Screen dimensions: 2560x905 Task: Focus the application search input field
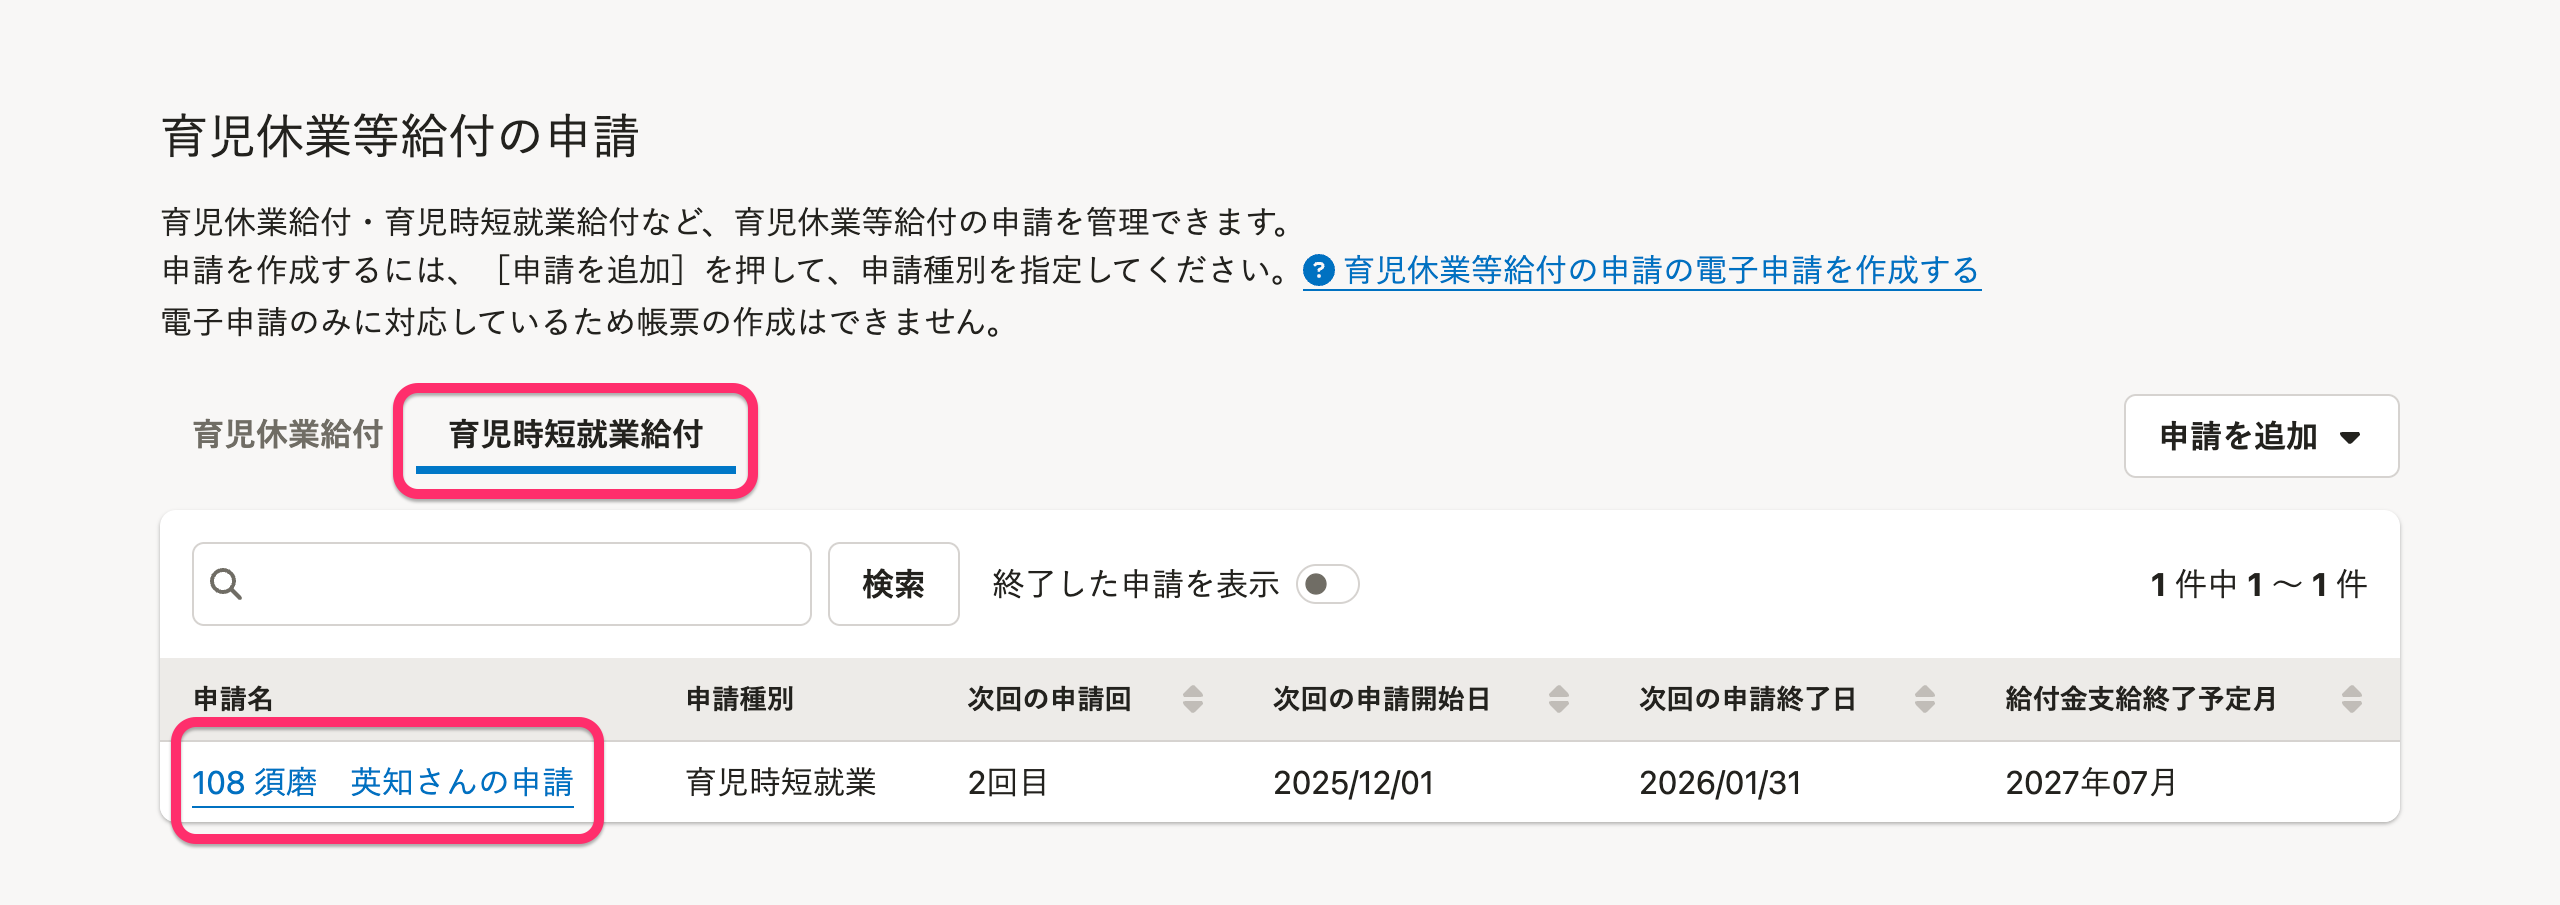(502, 584)
